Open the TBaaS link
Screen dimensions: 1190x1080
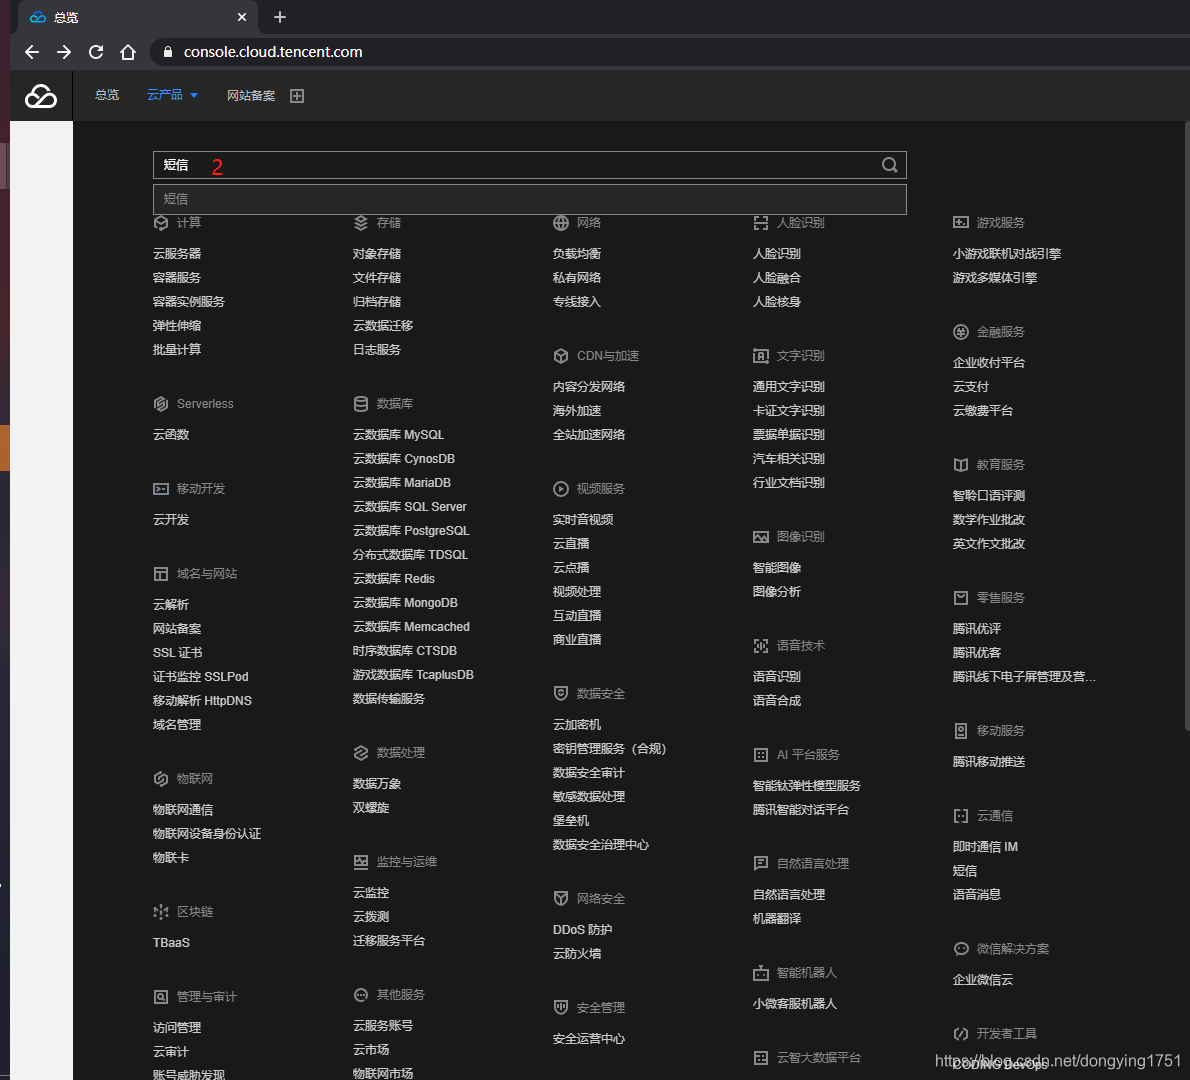pos(172,943)
